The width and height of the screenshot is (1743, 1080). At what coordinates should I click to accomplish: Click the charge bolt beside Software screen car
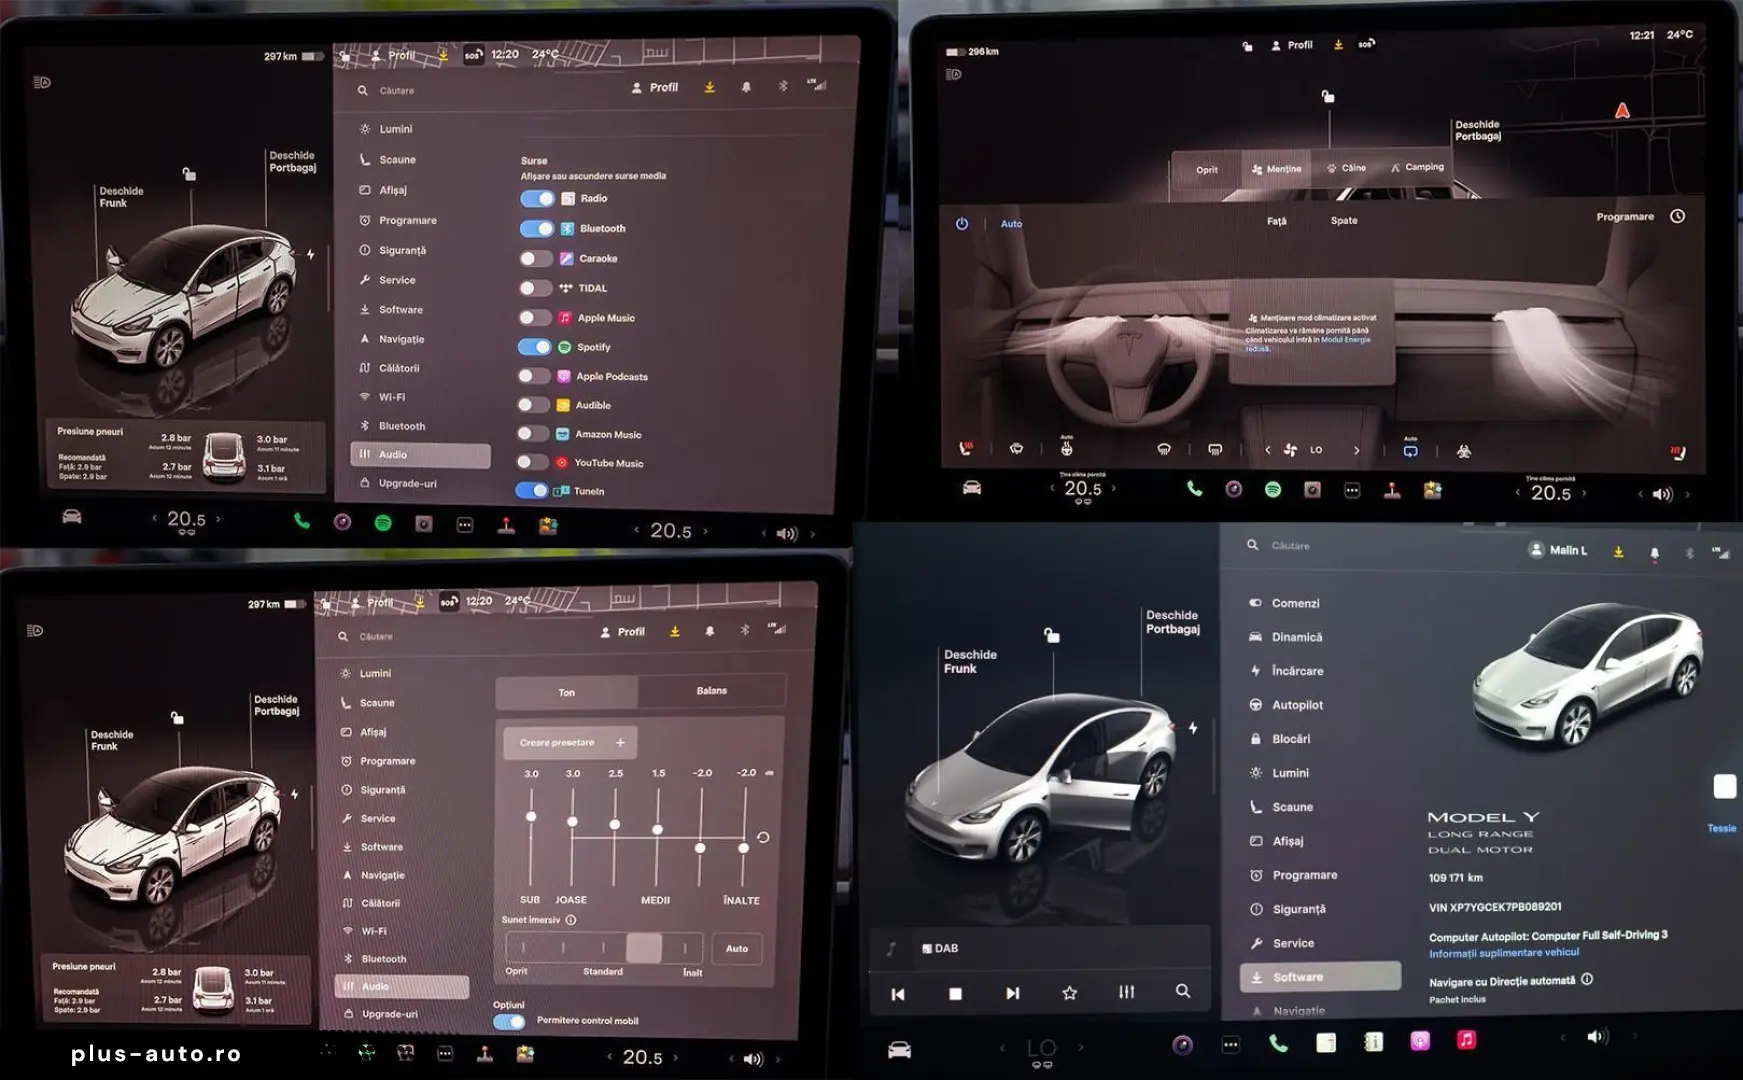[x=1193, y=728]
